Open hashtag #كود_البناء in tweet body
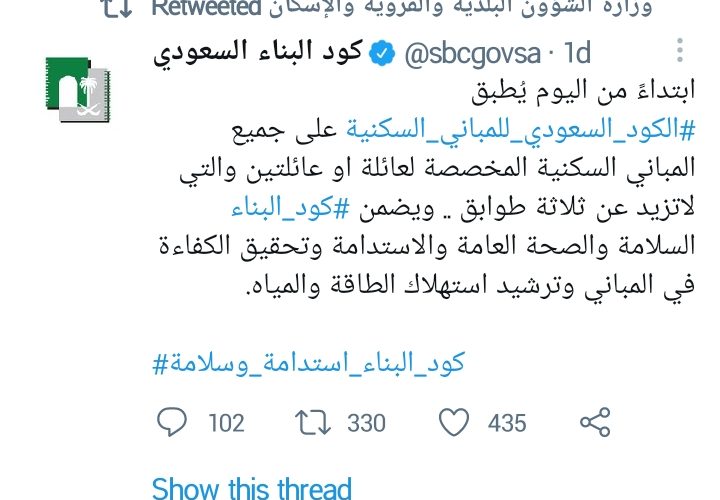This screenshot has height=500, width=720. (290, 208)
